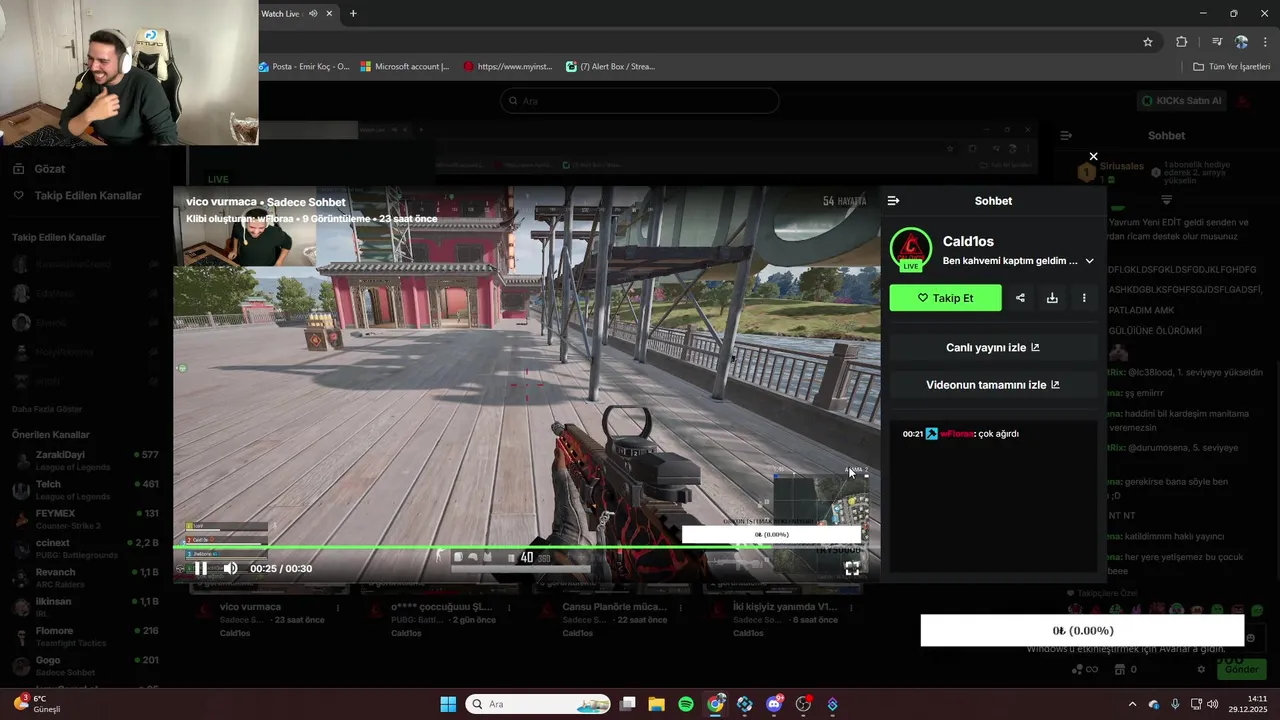Pause the clip with the pause button
Viewport: 1280px width, 720px height.
[200, 568]
